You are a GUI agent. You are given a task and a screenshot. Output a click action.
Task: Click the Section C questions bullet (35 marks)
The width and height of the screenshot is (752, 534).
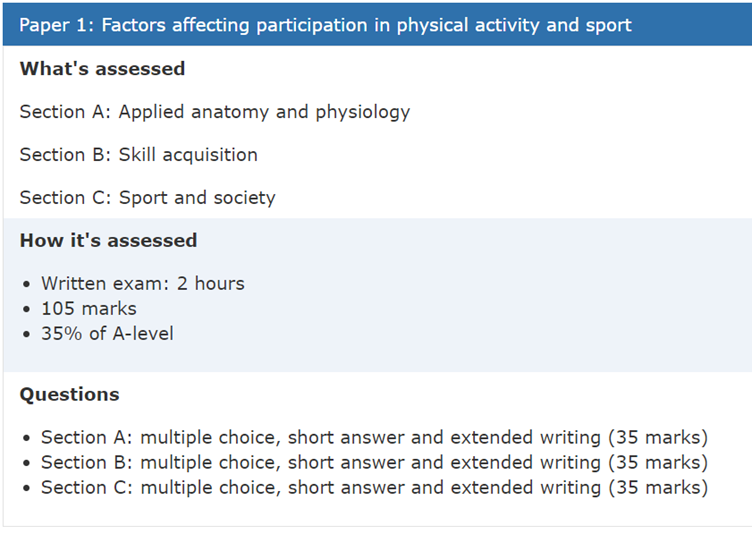click(x=375, y=487)
